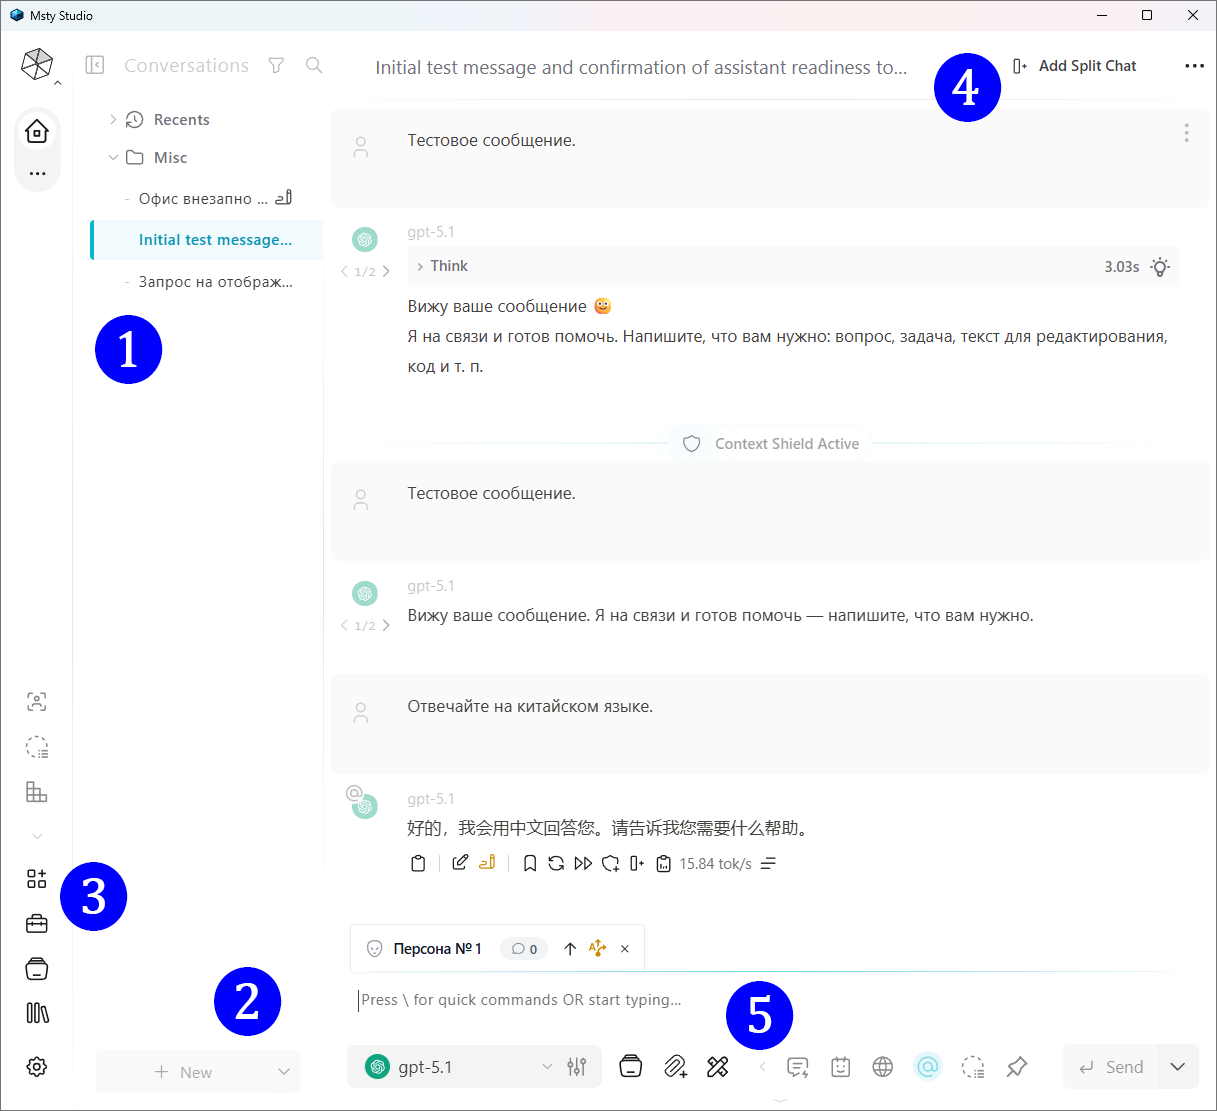Open the three-dot menu at top right

[x=1194, y=65]
